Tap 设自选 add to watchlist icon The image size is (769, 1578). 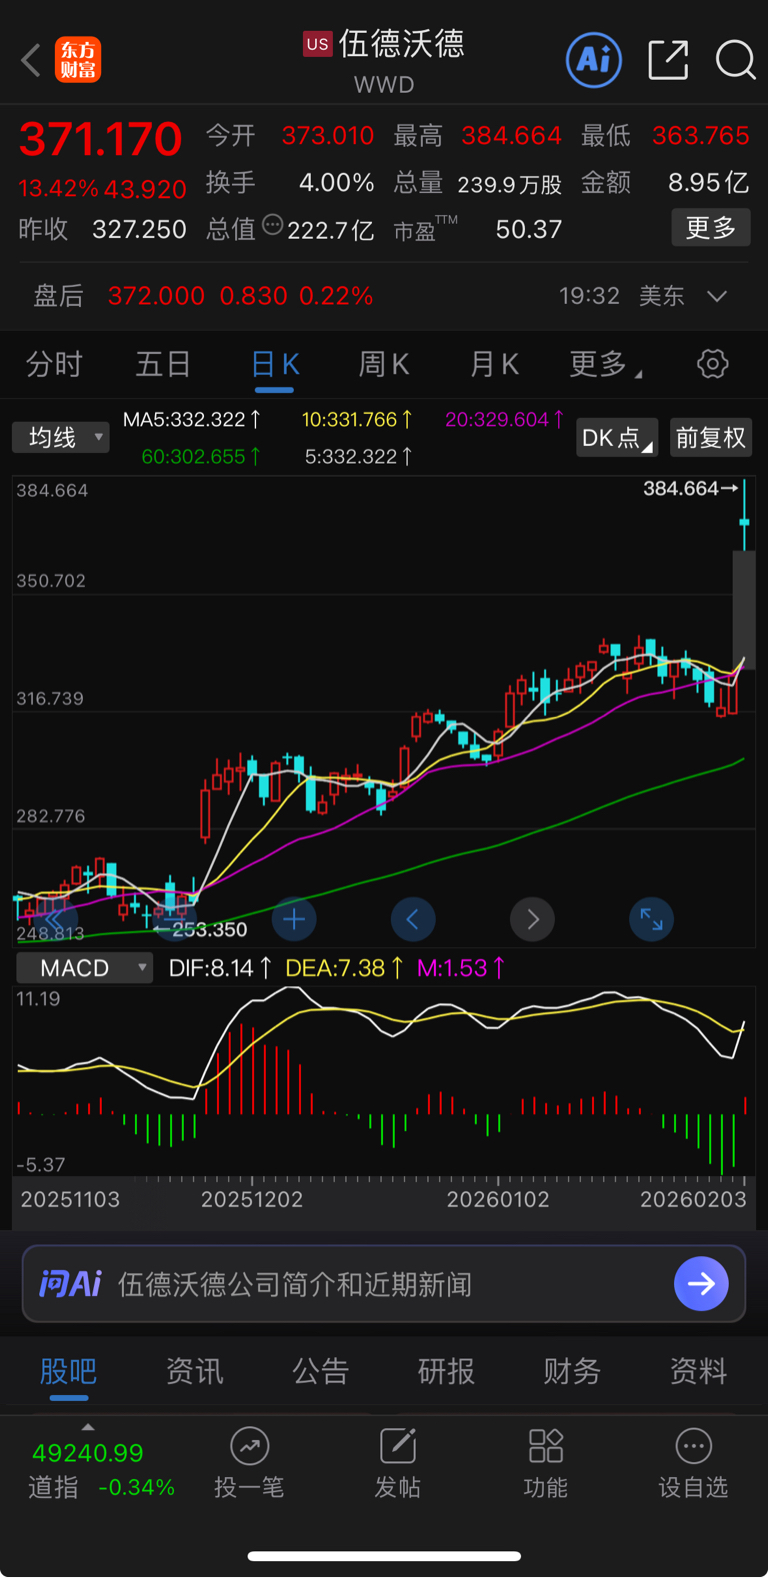point(693,1446)
